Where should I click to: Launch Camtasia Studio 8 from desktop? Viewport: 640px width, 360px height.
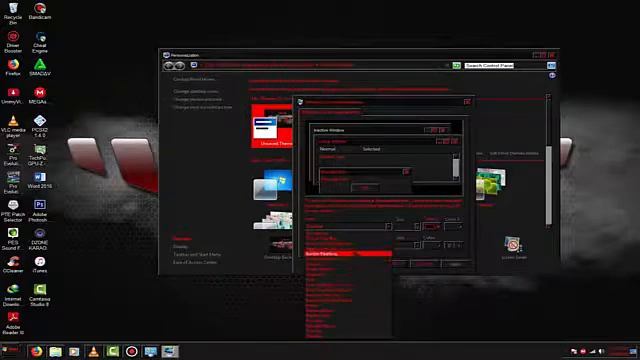[x=40, y=295]
